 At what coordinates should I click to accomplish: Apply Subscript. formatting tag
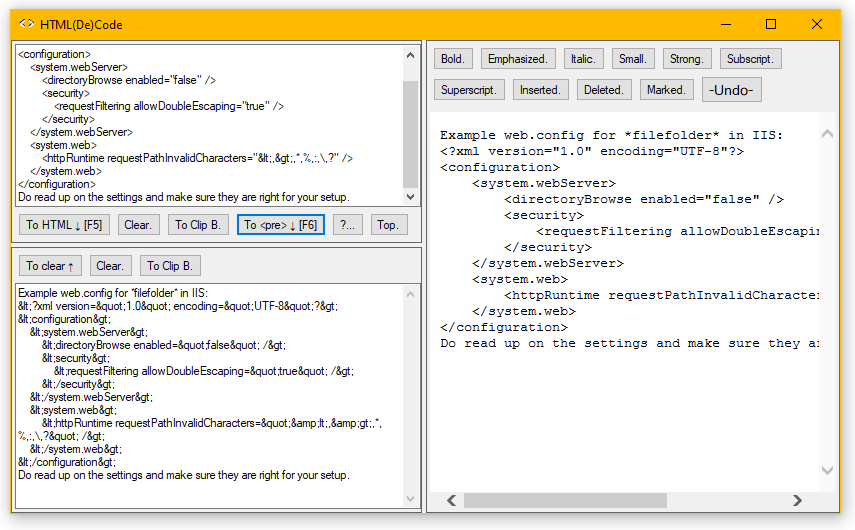tap(751, 59)
